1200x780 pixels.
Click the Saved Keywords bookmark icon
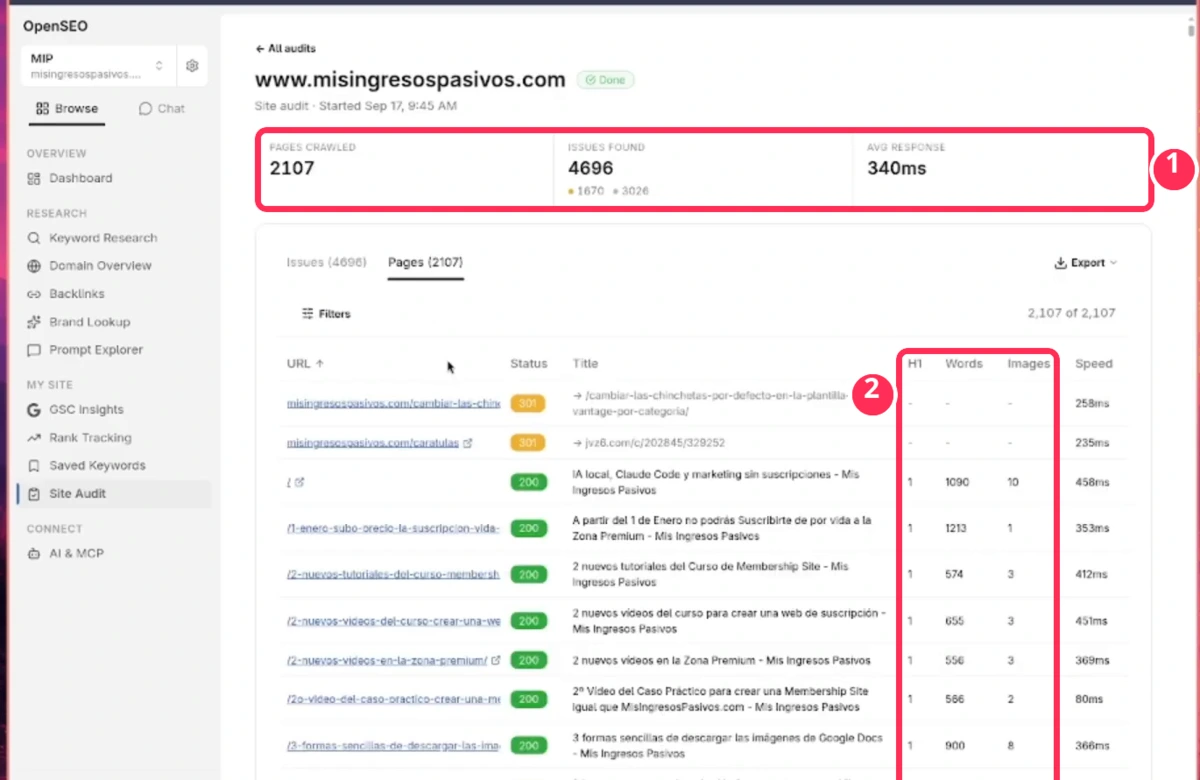[x=34, y=465]
